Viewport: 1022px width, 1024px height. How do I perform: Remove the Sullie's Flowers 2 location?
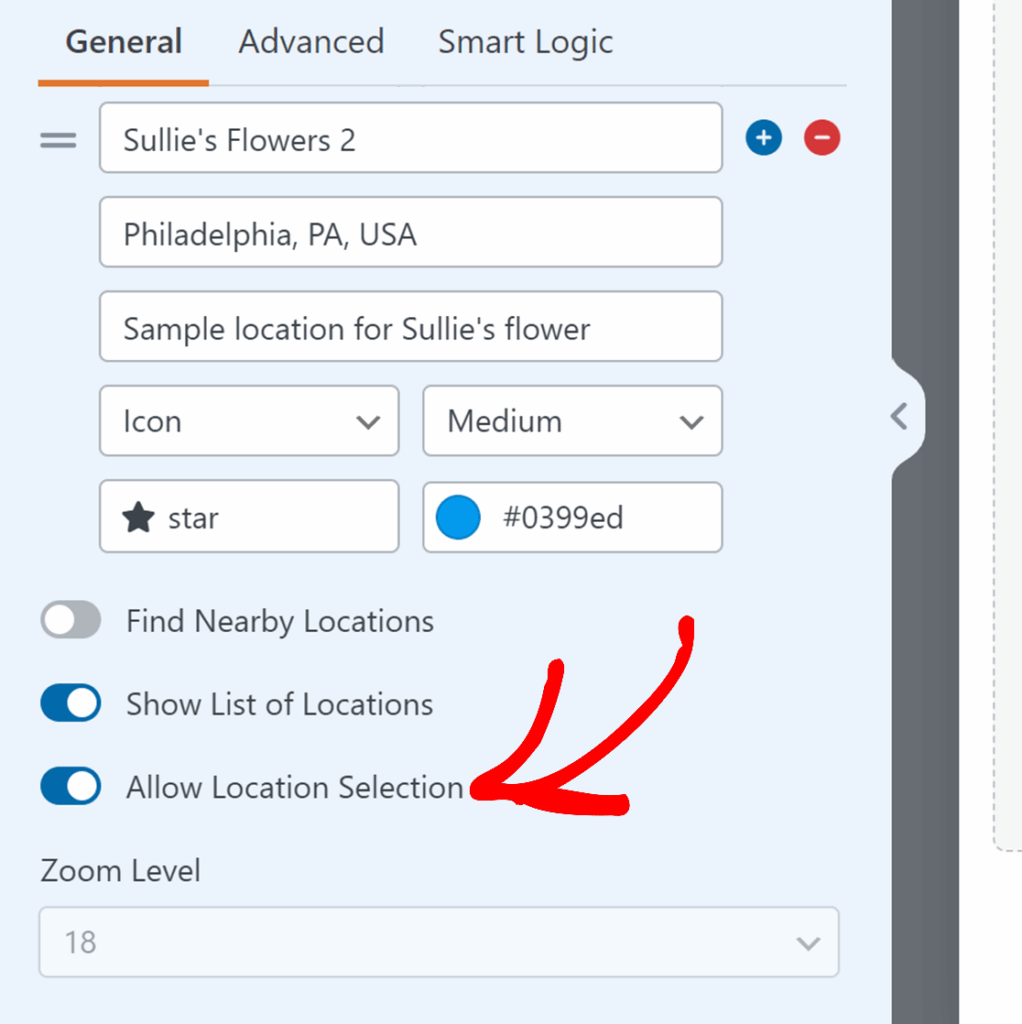pos(822,137)
